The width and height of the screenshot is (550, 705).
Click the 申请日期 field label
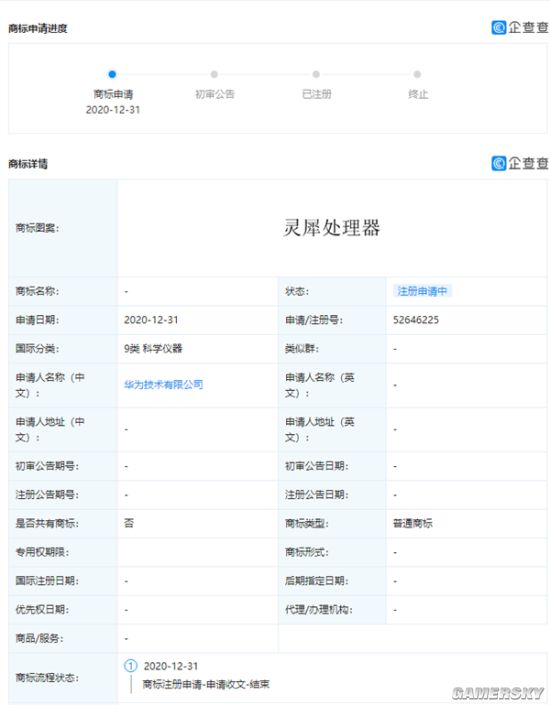click(37, 320)
